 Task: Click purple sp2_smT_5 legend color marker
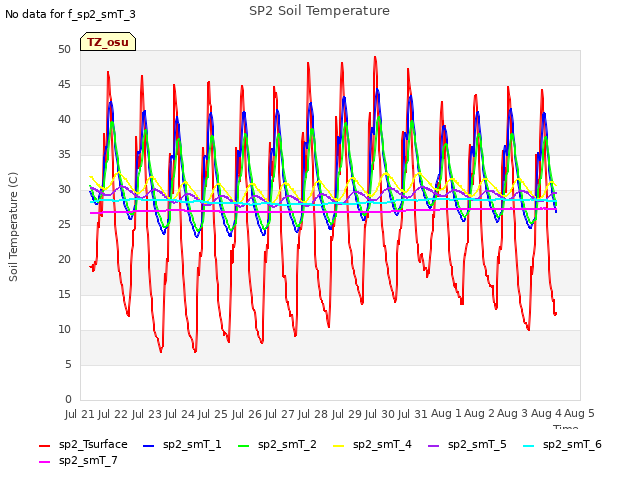433,446
